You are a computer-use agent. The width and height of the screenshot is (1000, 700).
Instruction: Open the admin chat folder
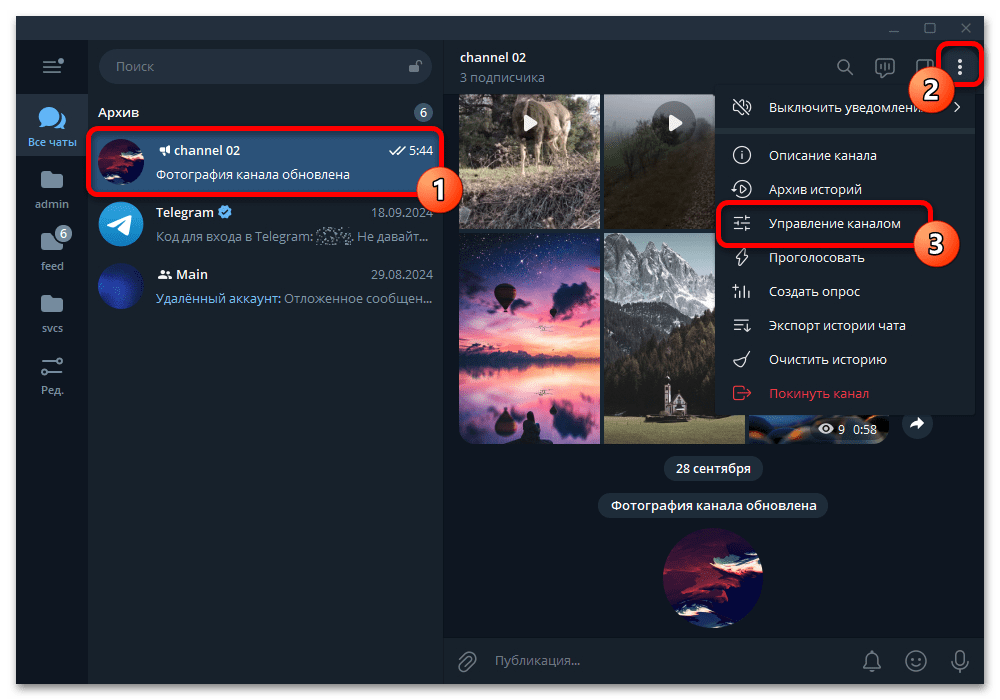tap(52, 189)
